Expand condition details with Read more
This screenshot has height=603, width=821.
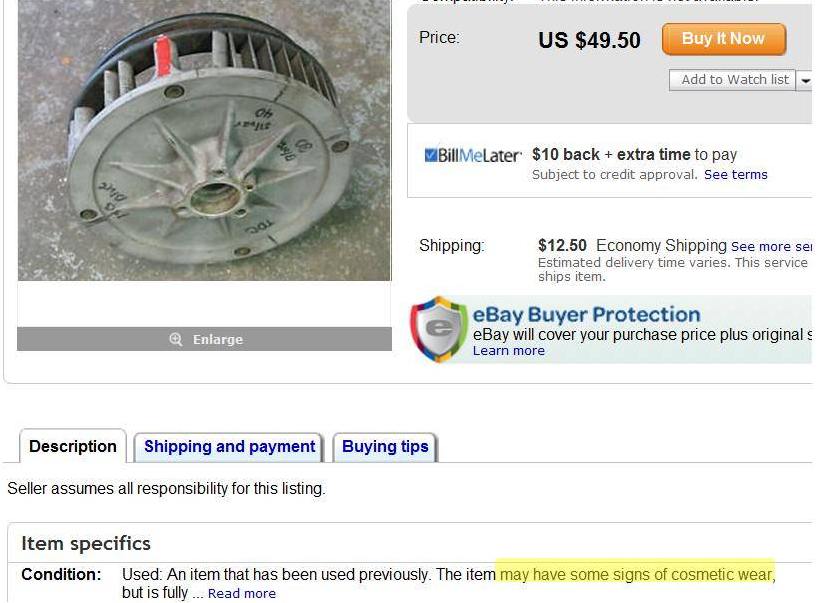click(x=241, y=594)
